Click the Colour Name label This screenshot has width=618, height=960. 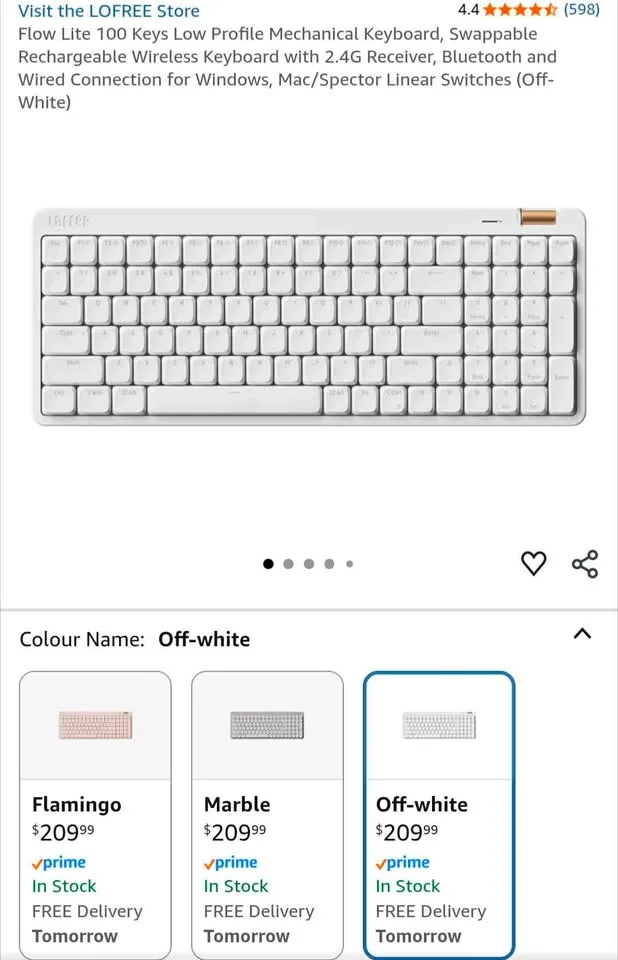click(78, 639)
